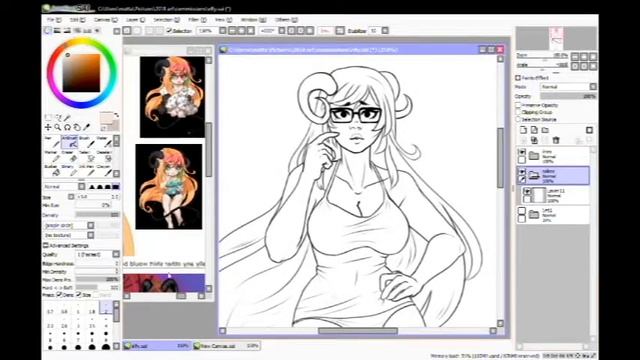
Task: Toggle pressure Size checkbox
Action: click(x=79, y=294)
